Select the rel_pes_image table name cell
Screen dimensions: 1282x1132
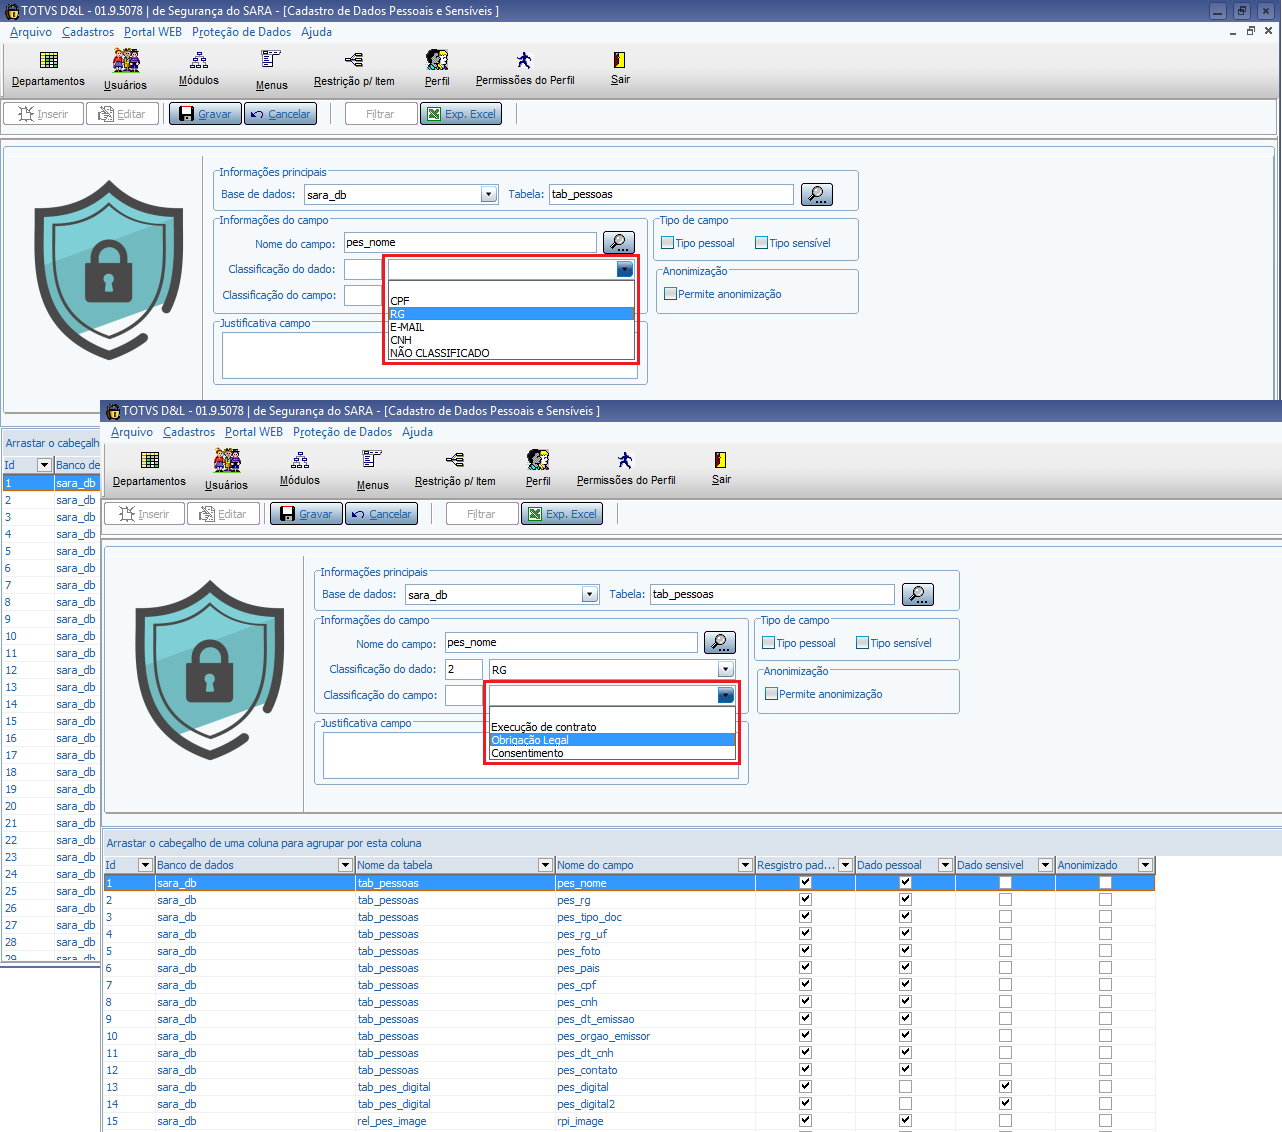(x=455, y=1121)
